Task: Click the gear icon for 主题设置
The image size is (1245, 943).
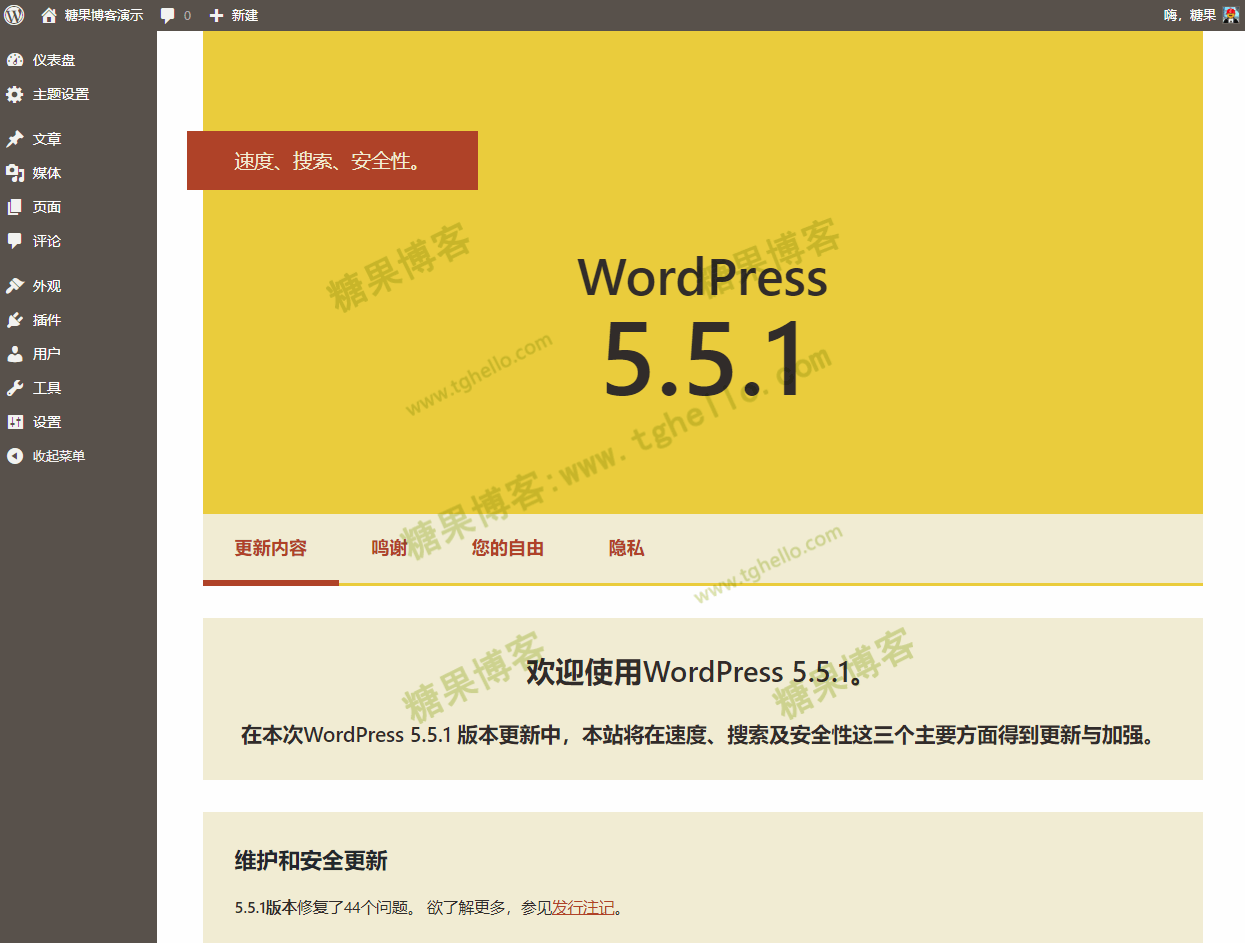Action: point(15,94)
